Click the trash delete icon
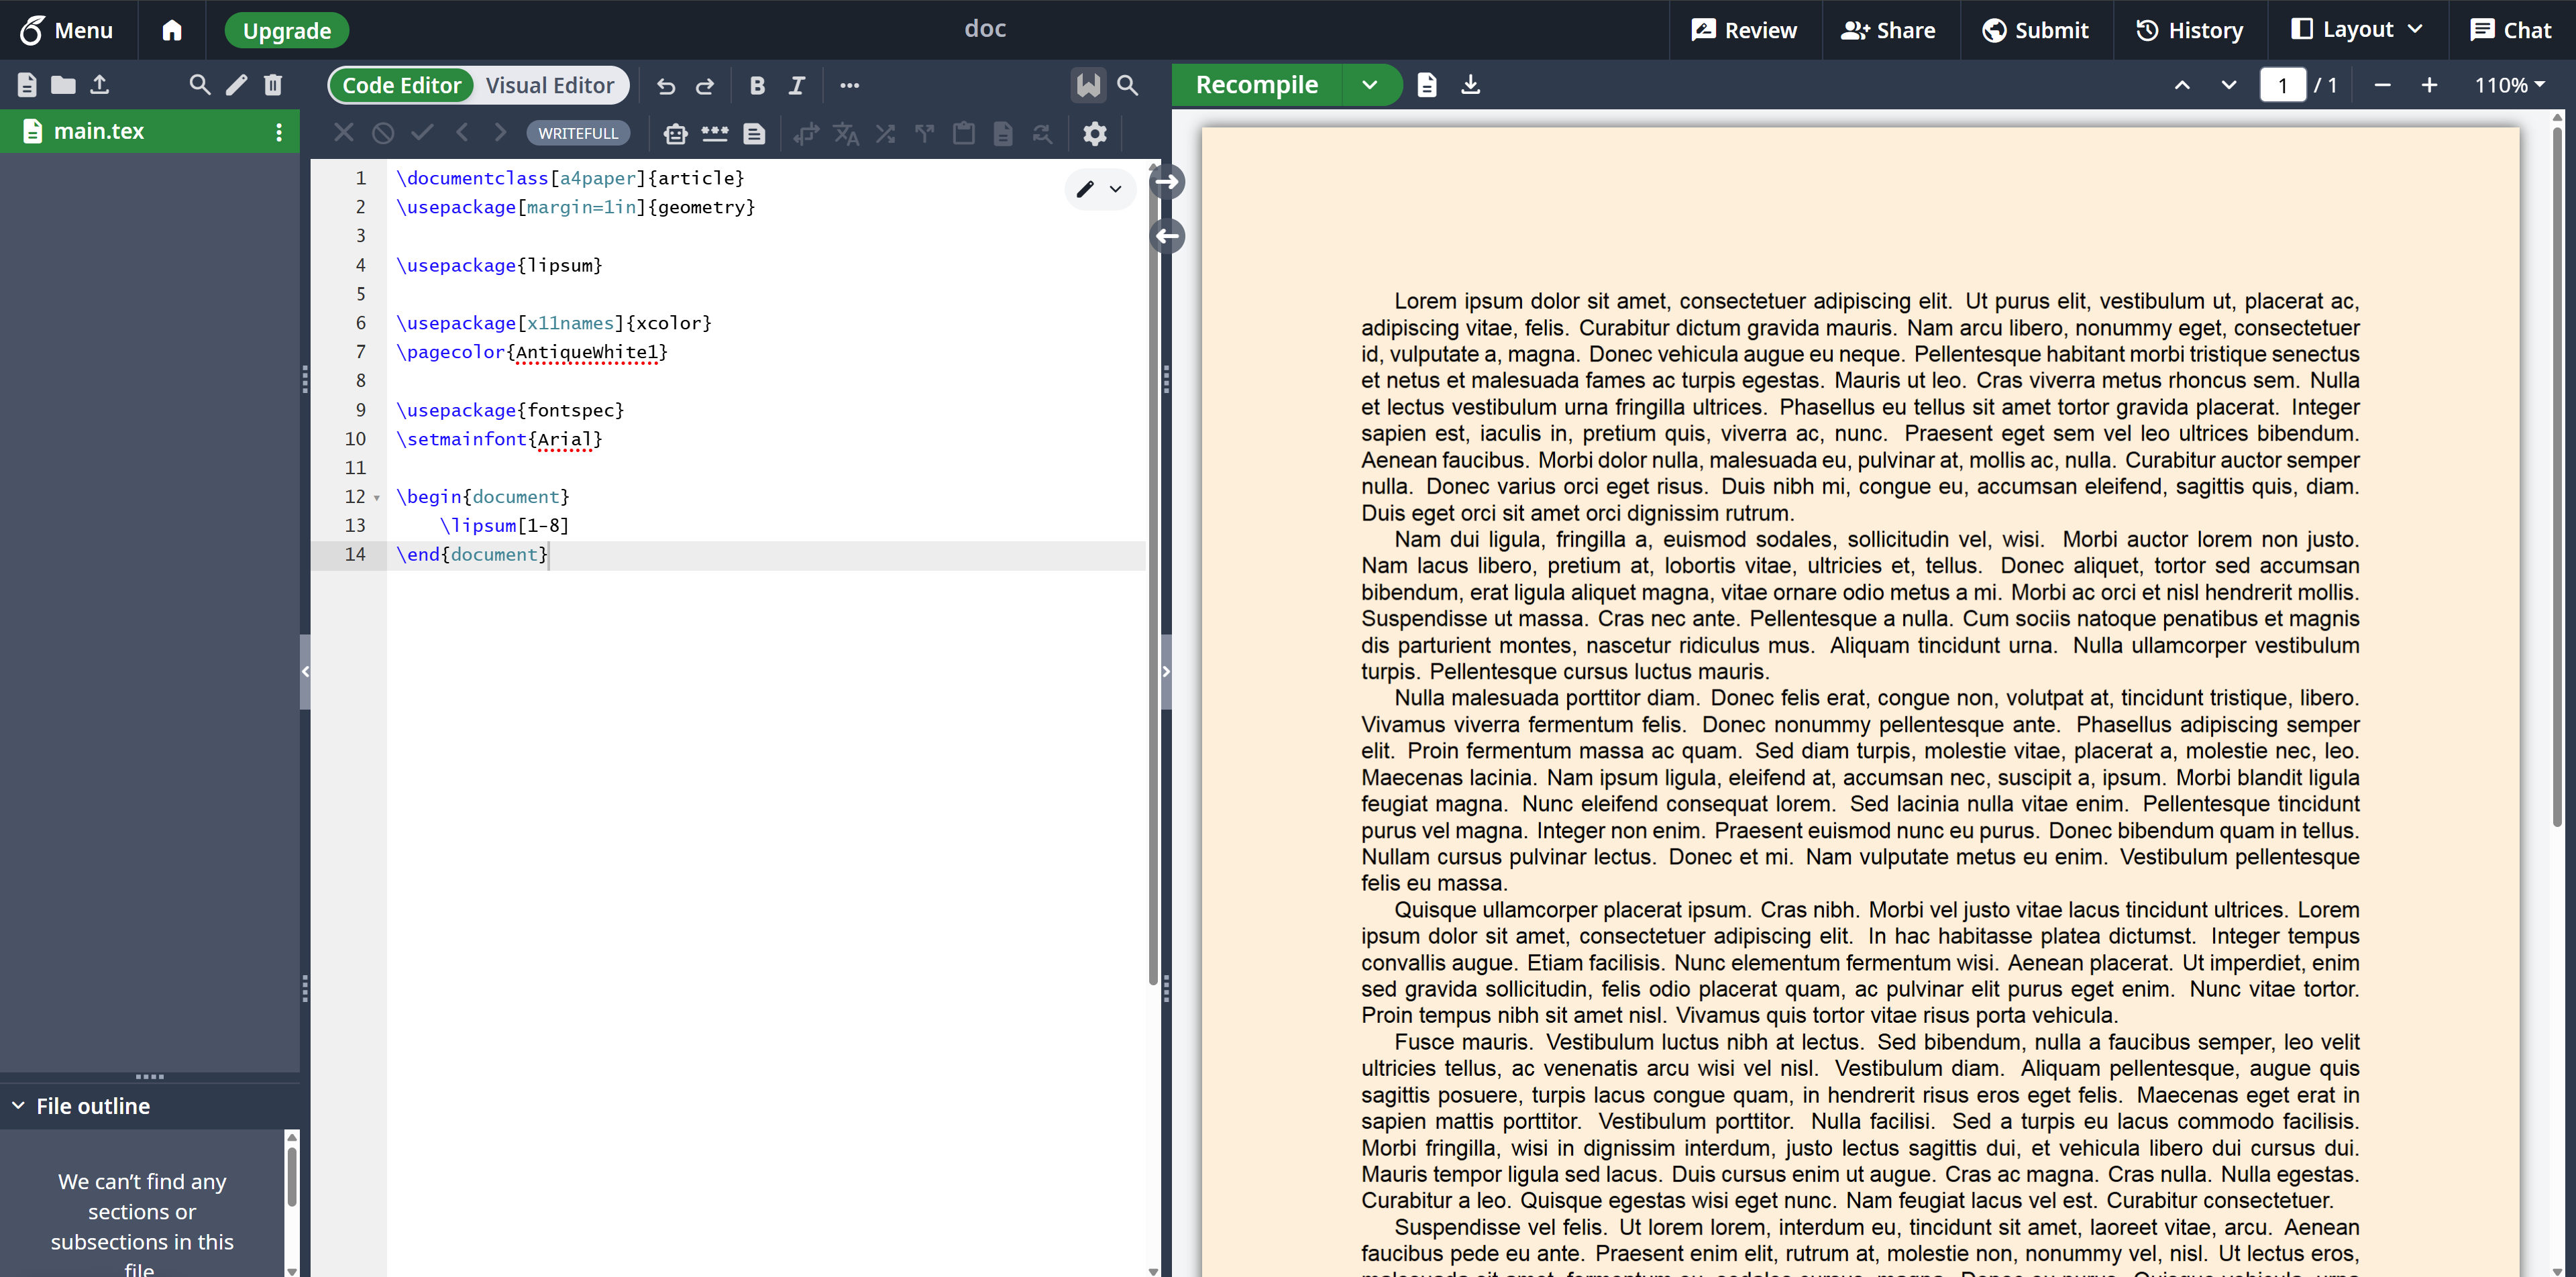The image size is (2576, 1277). pyautogui.click(x=273, y=85)
